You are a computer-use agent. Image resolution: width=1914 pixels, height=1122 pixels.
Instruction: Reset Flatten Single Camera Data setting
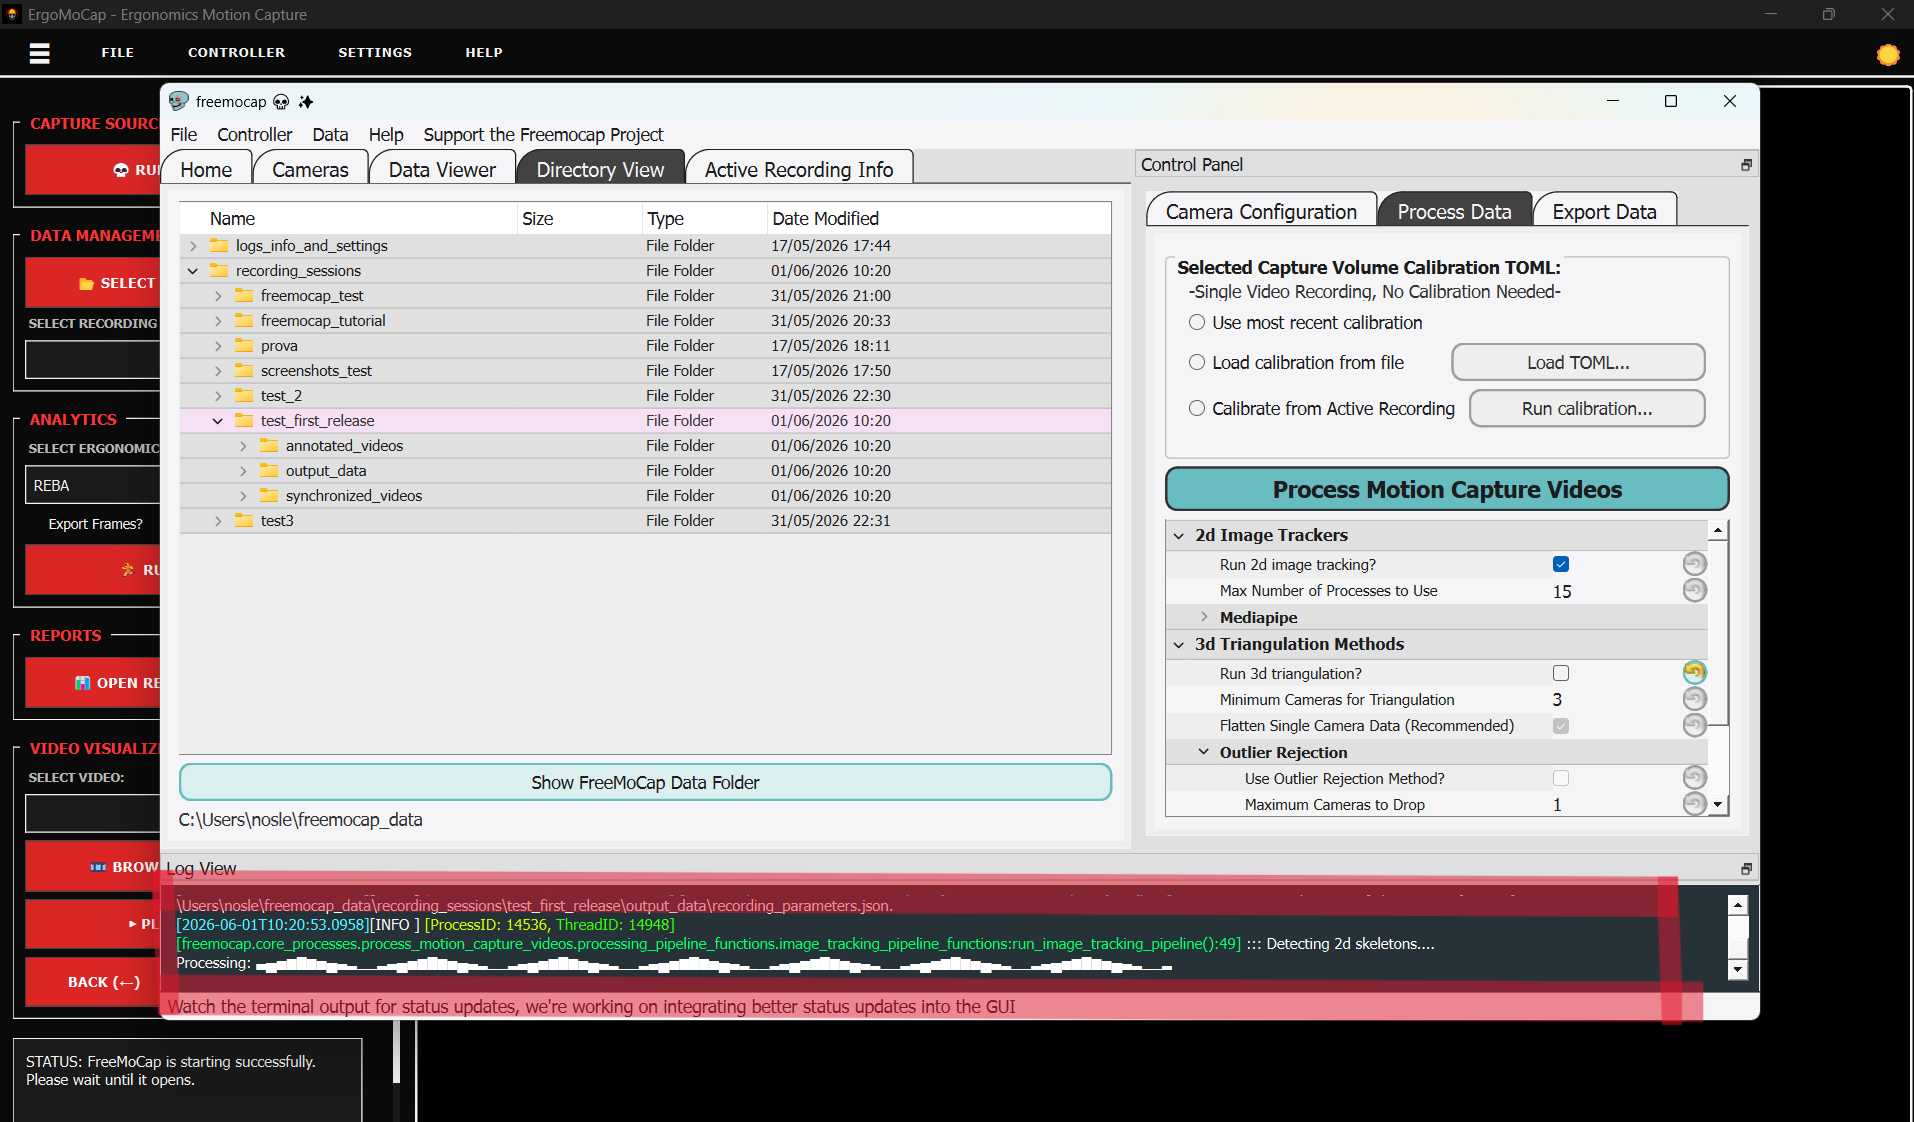tap(1694, 725)
